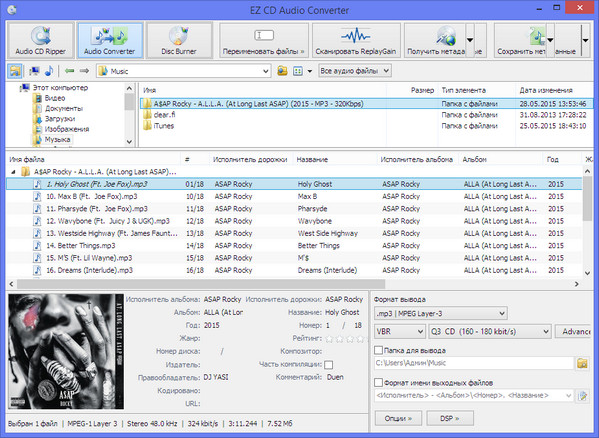Select track 10. Max B (Ft. Joe Fox).mp3
Image resolution: width=599 pixels, height=438 pixels.
[294, 197]
